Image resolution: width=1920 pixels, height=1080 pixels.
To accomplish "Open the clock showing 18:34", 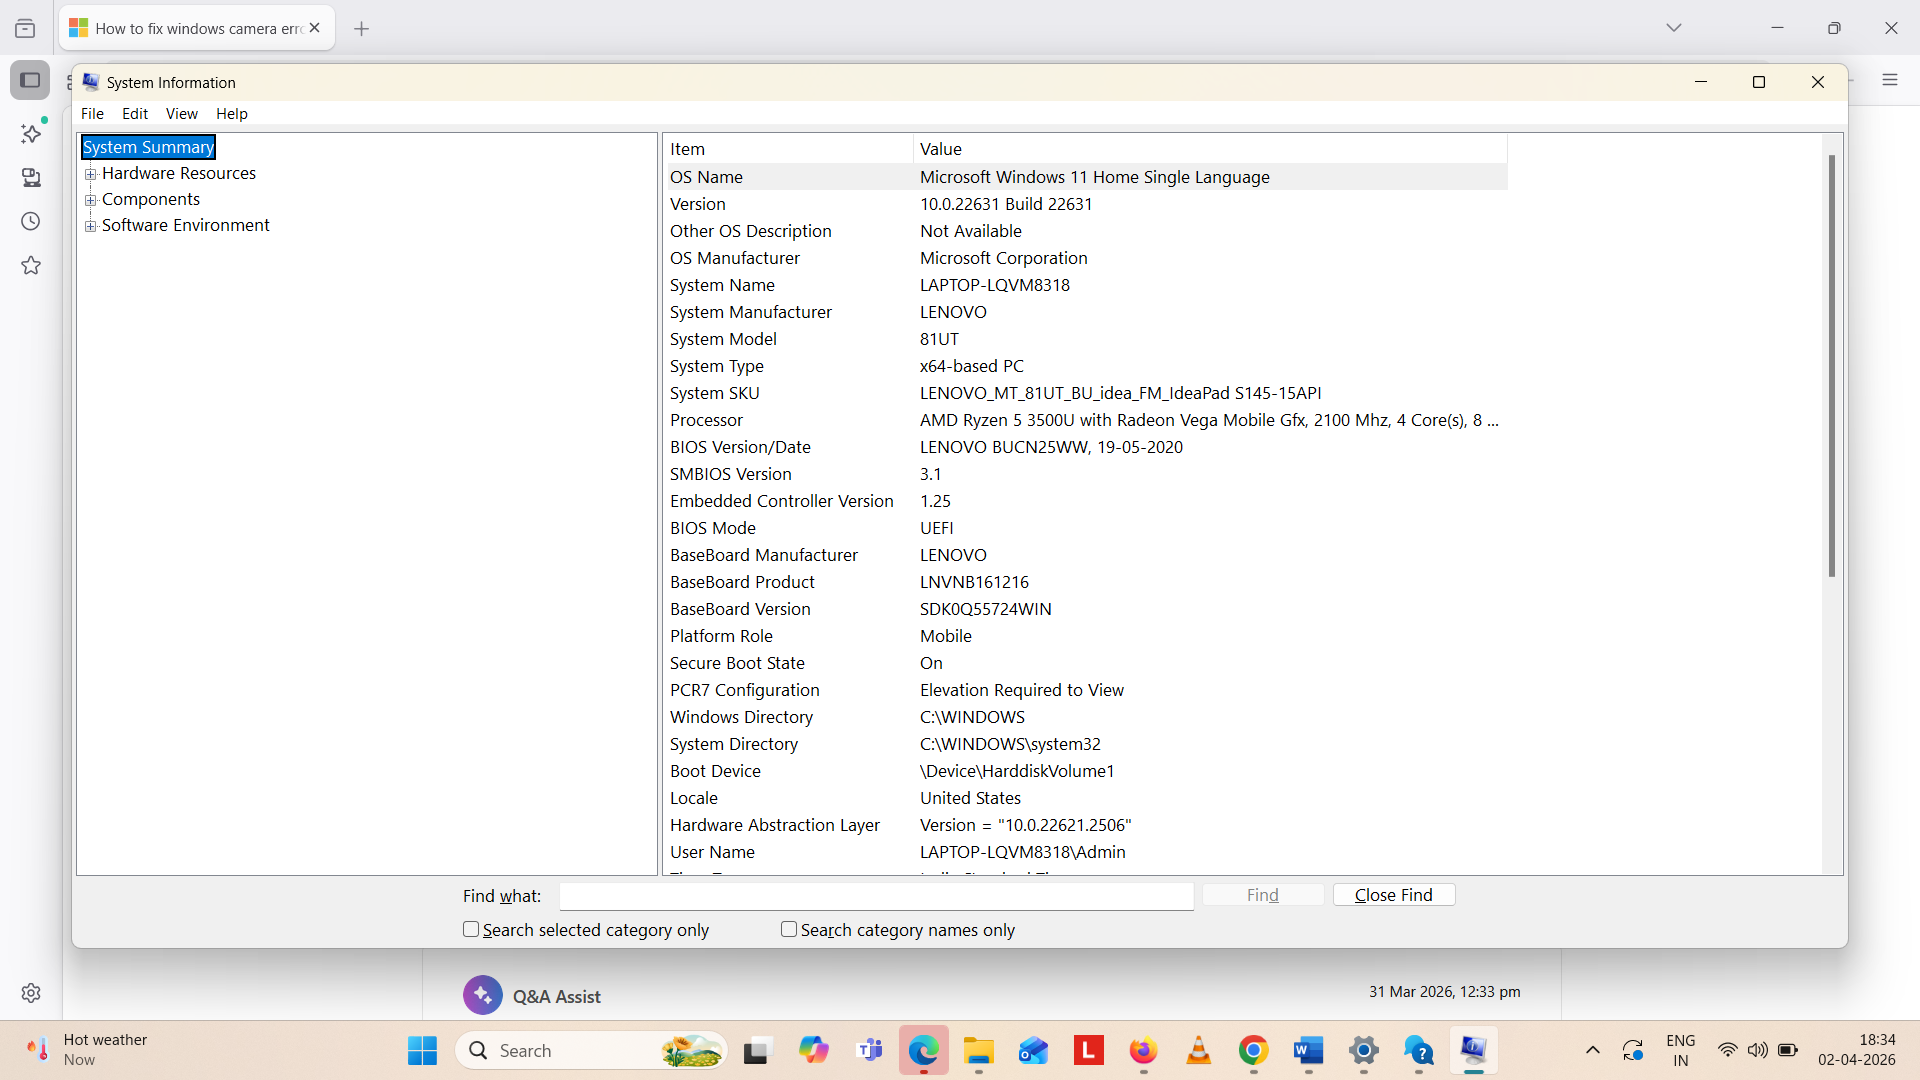I will 1857,1050.
